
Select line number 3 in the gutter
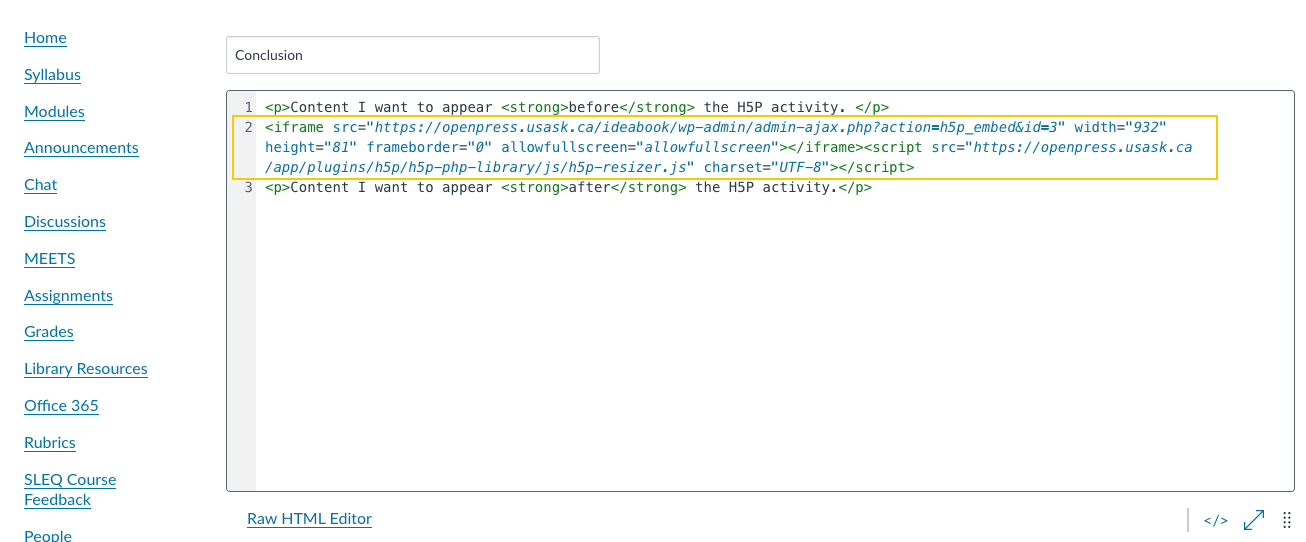(x=249, y=187)
